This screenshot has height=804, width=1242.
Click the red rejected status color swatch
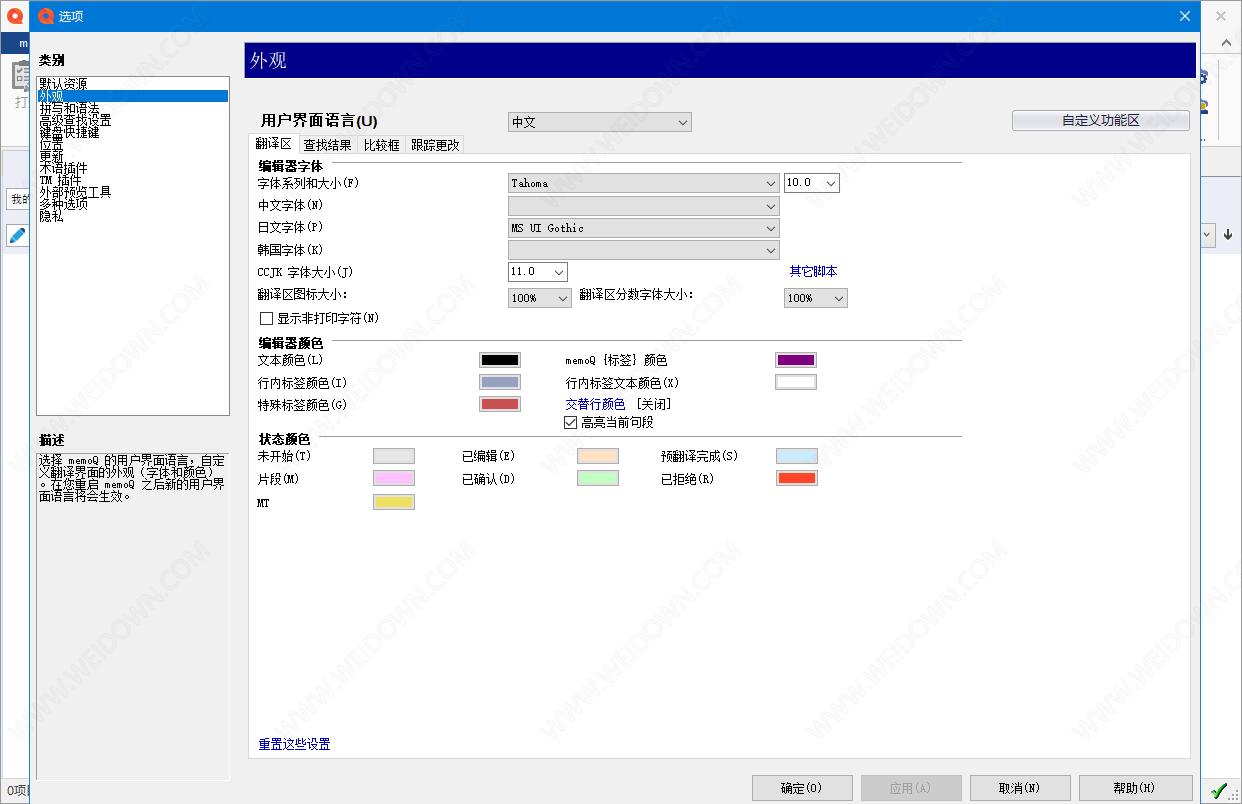tap(796, 478)
